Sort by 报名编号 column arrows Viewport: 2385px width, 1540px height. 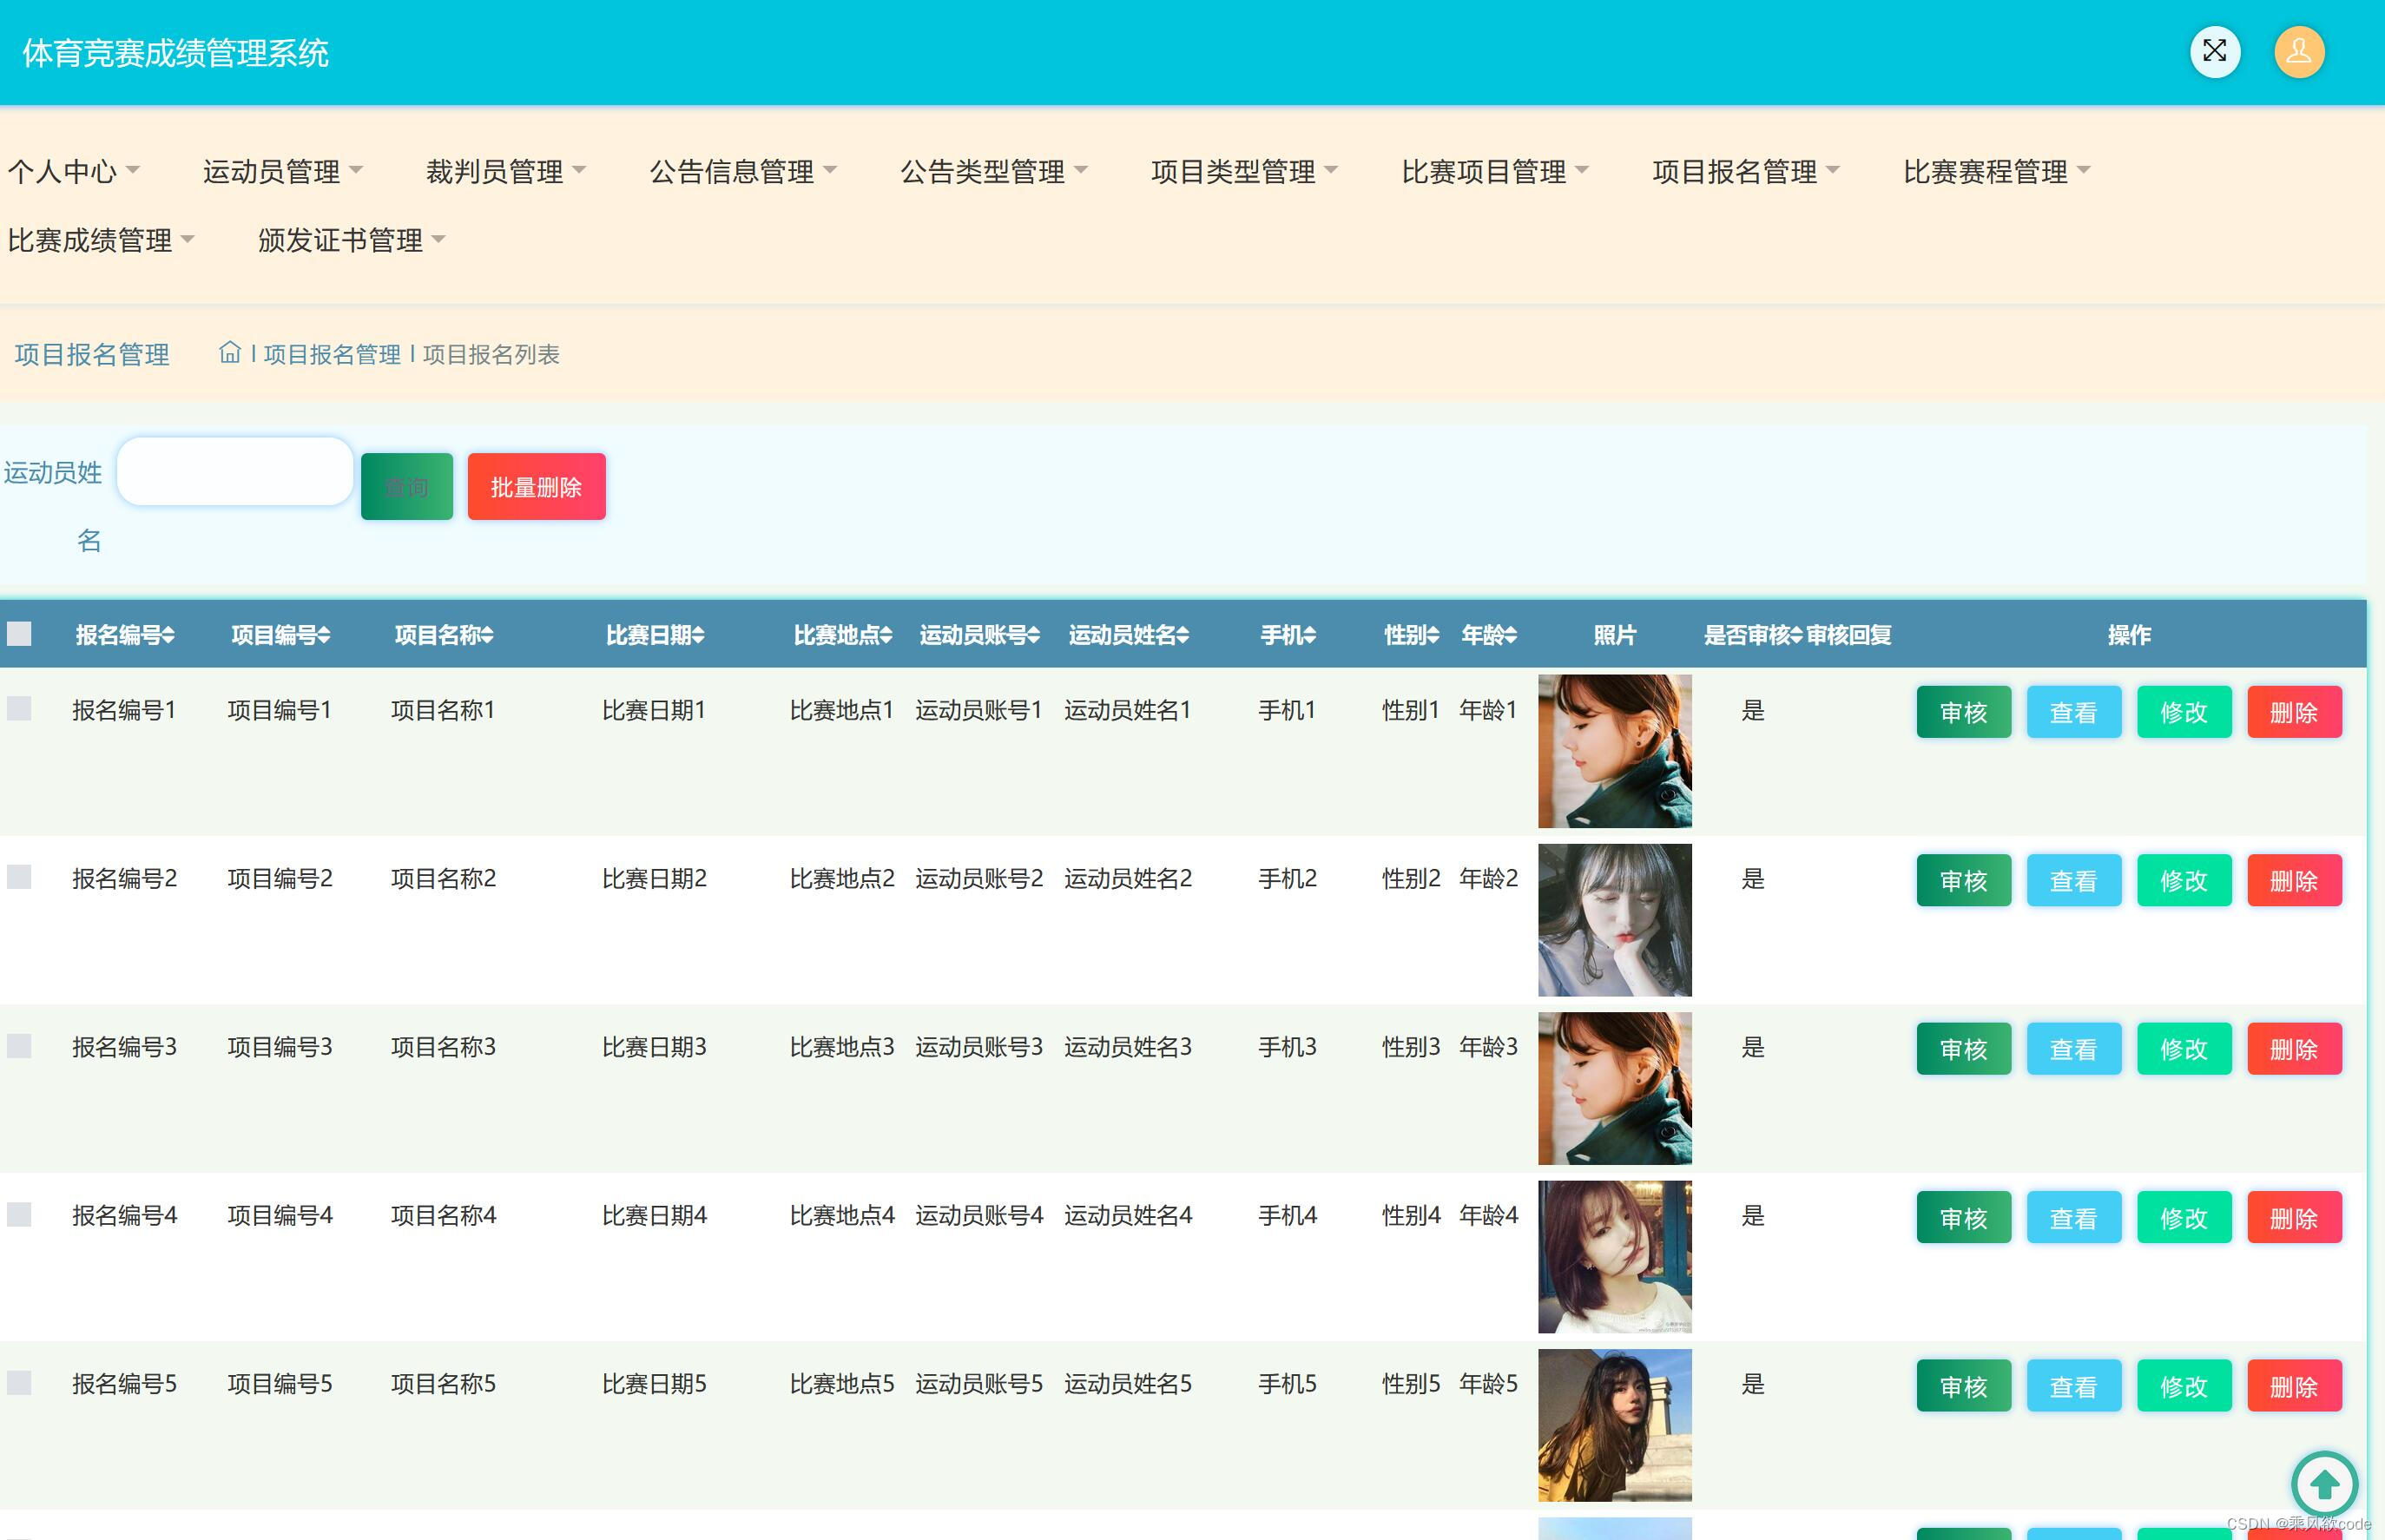pyautogui.click(x=168, y=635)
